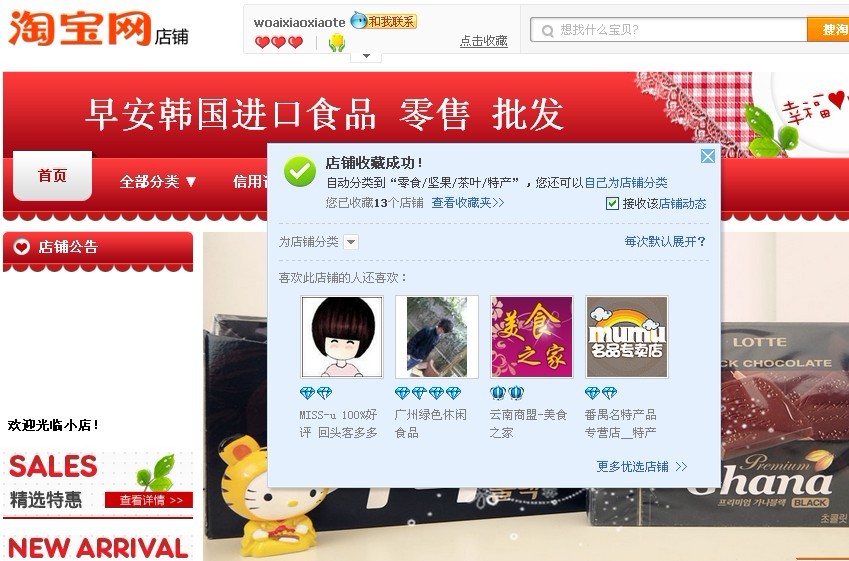The image size is (849, 561).
Task: Click 更多优选店铺 link
Action: (642, 466)
